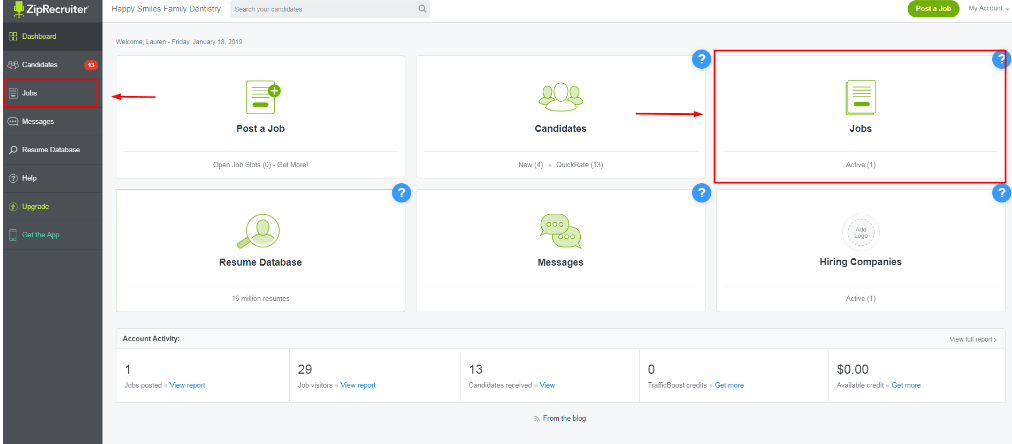The image size is (1012, 444).
Task: Click New (4) in Candidates card
Action: click(531, 165)
